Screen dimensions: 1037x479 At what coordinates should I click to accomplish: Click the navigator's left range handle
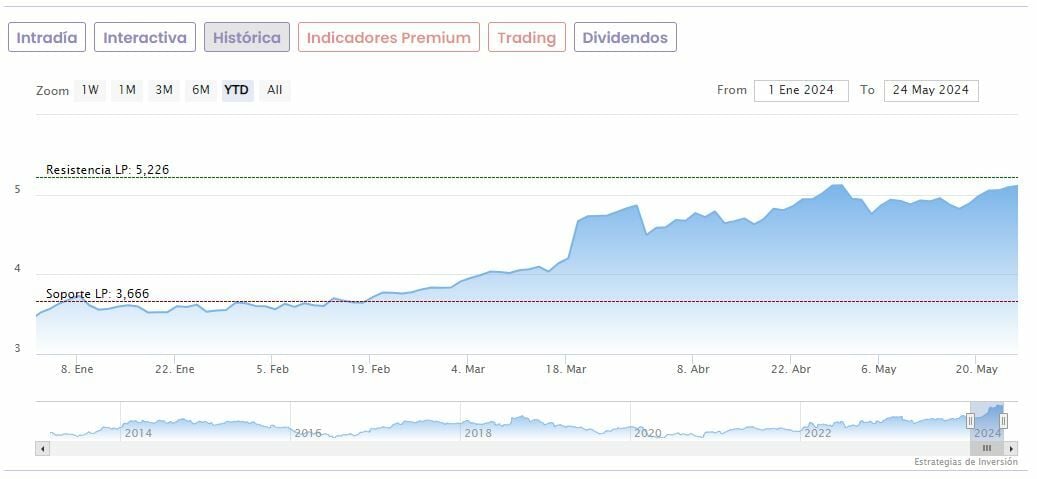[970, 421]
